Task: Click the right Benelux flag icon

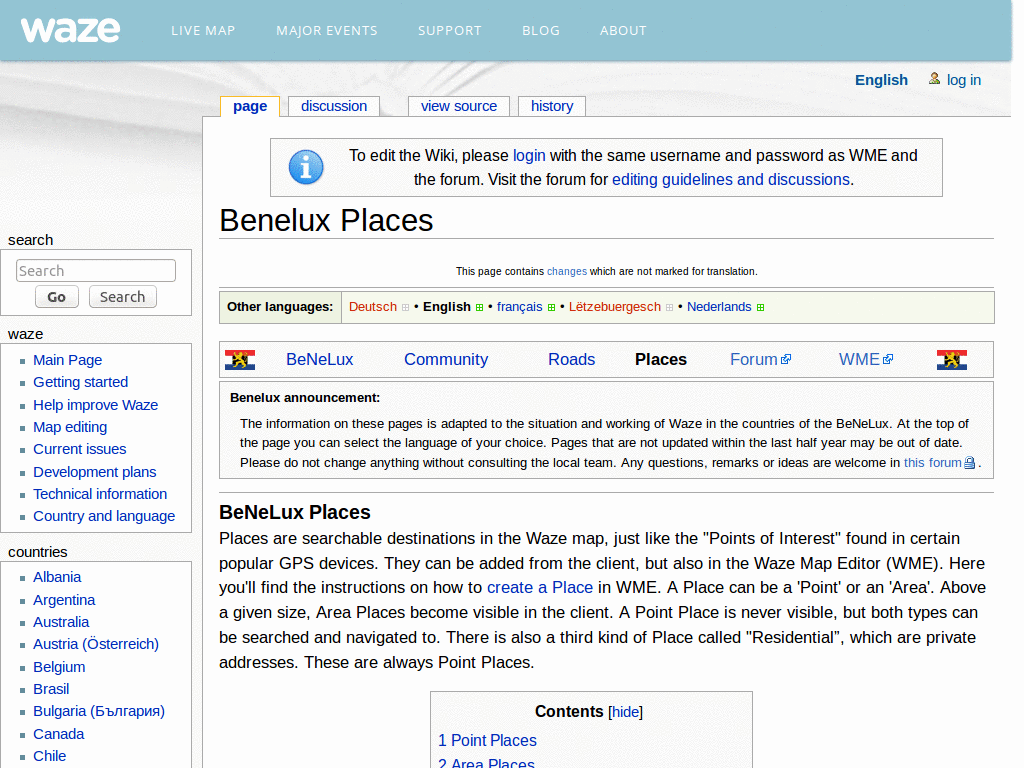Action: 951,358
